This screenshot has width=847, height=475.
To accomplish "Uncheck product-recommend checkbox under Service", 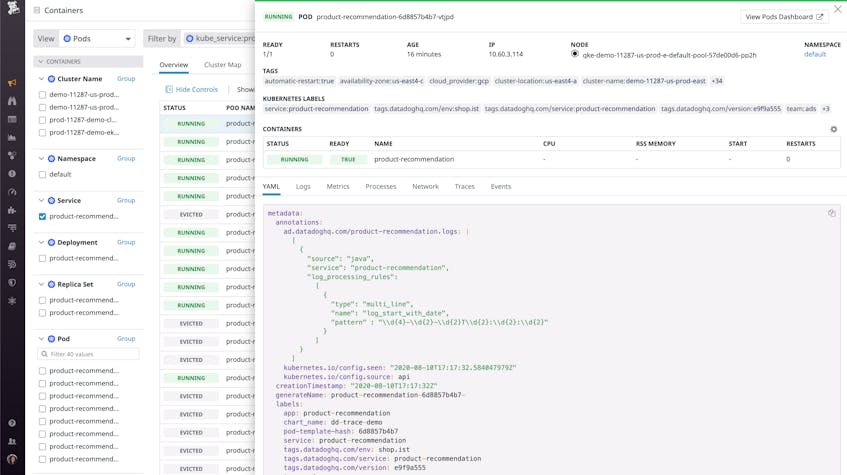I will point(42,216).
